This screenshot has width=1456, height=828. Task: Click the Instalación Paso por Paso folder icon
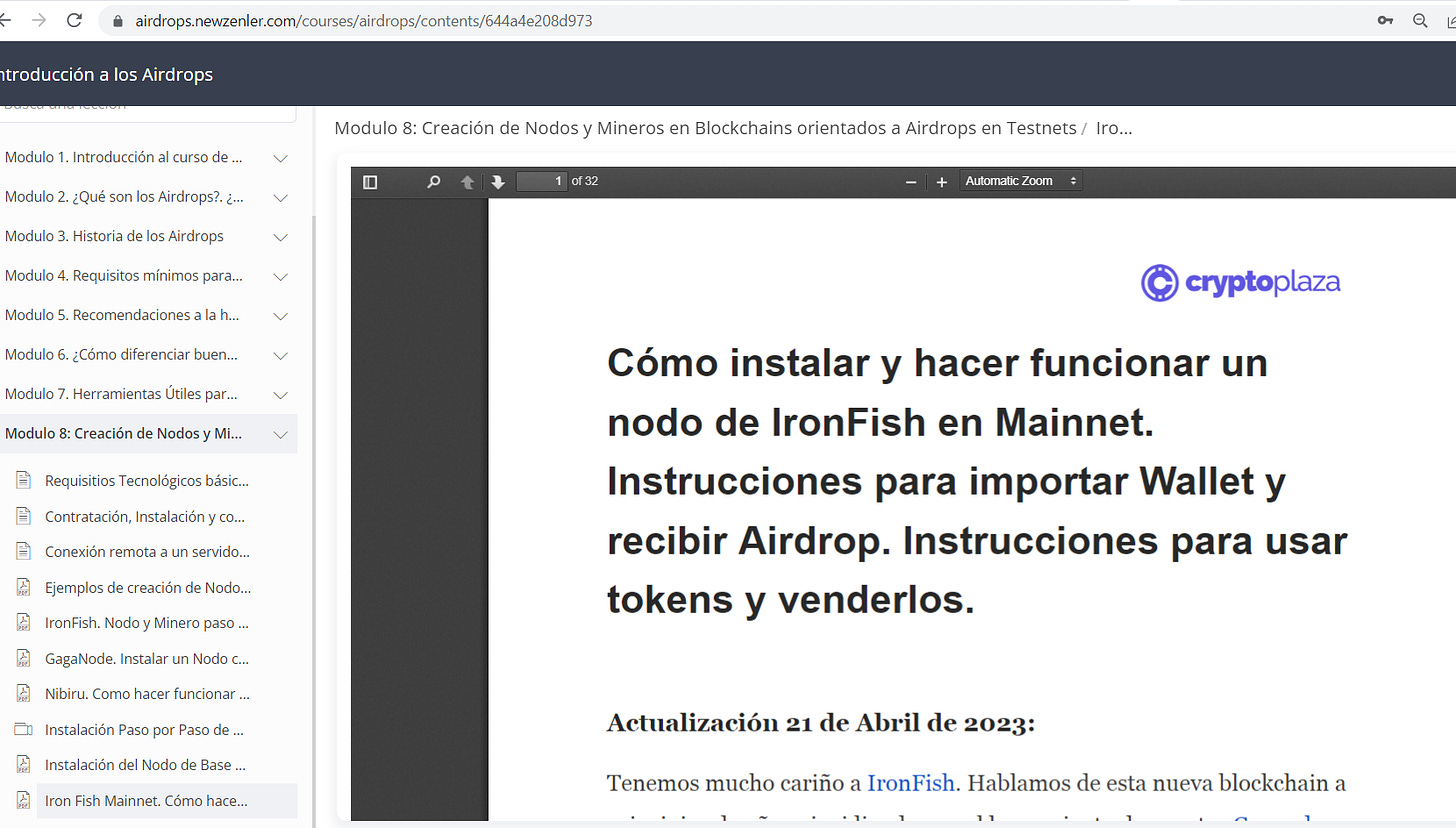click(x=24, y=729)
